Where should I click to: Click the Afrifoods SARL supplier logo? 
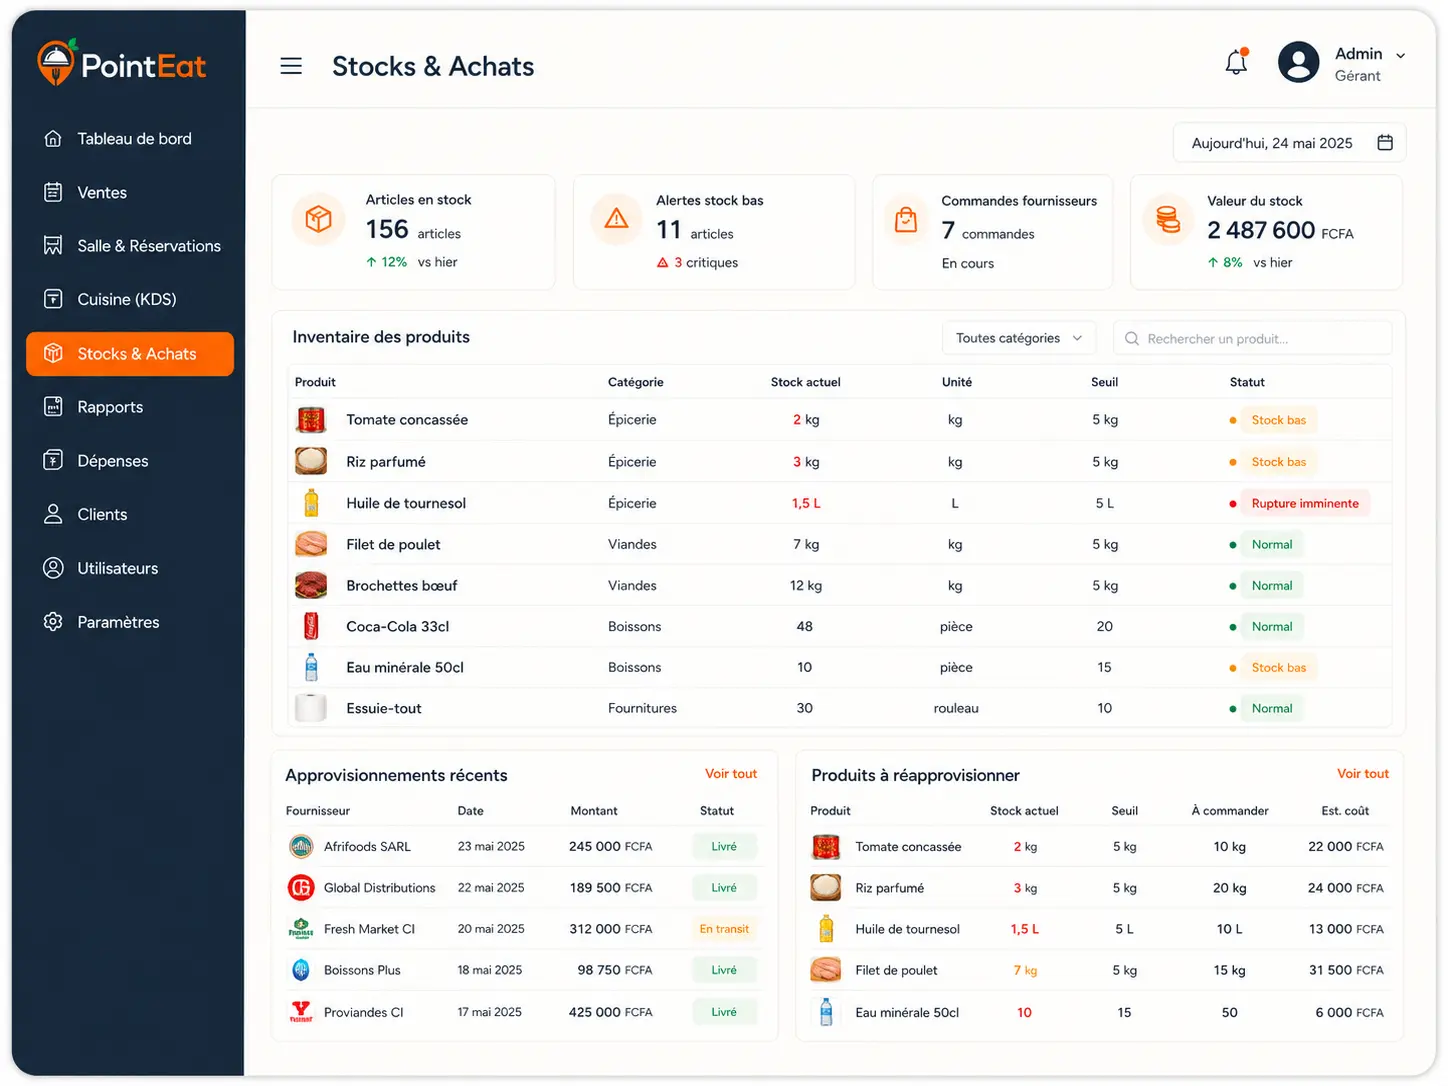[301, 847]
